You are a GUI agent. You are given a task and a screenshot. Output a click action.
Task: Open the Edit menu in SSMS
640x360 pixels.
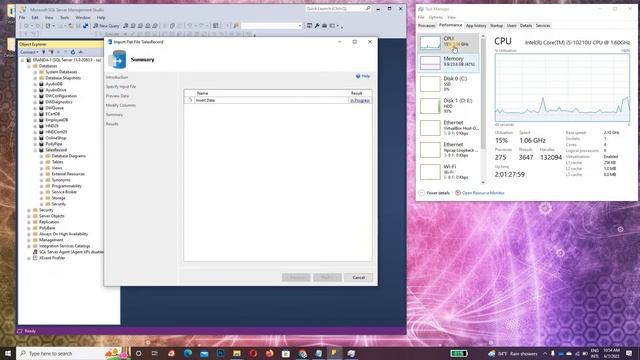[x=35, y=18]
